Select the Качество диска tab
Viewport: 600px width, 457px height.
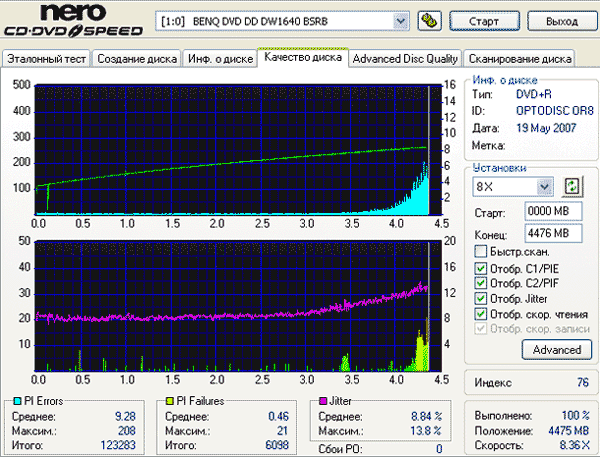[303, 57]
